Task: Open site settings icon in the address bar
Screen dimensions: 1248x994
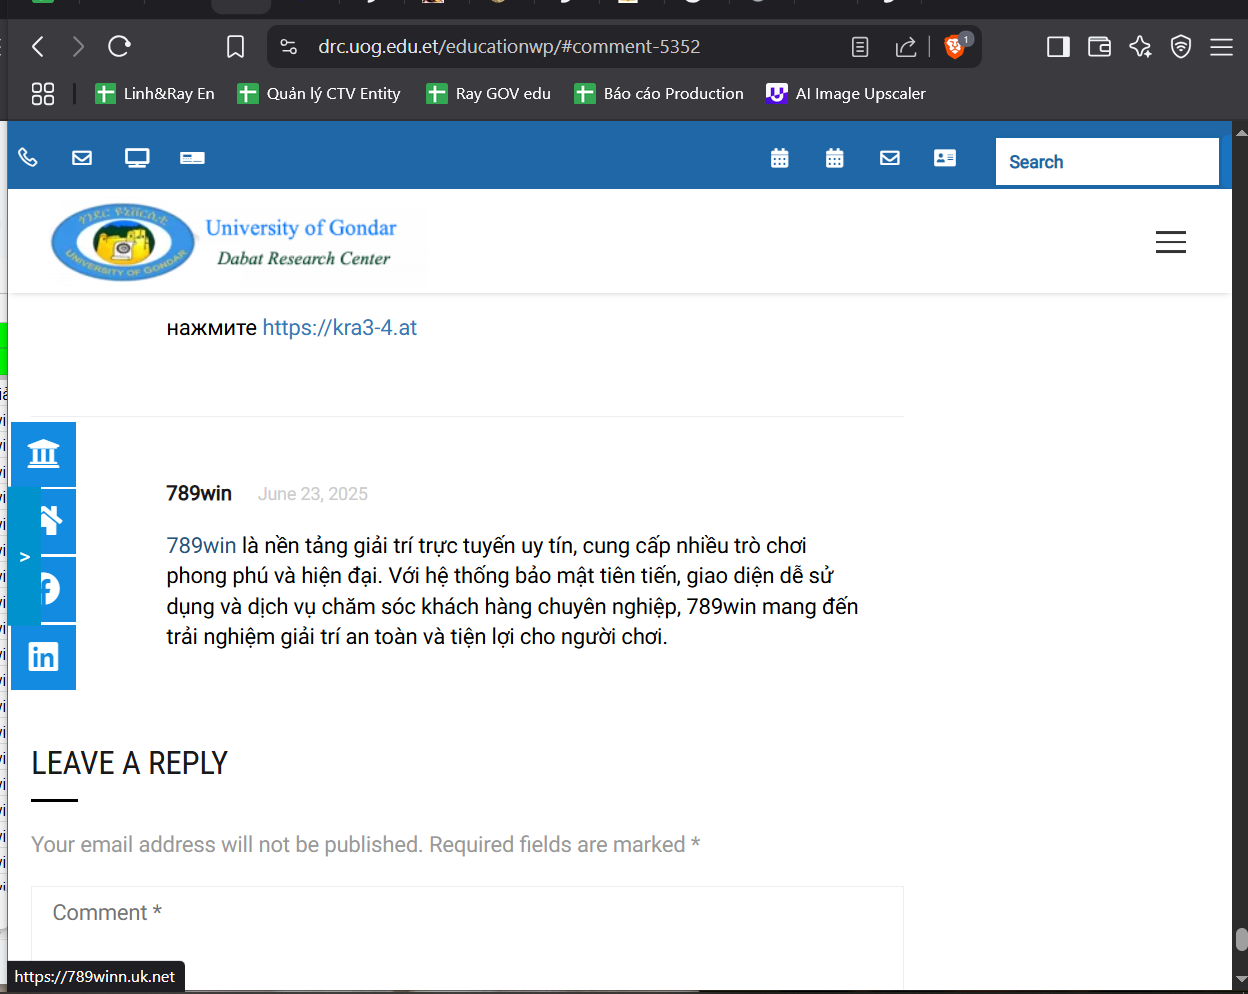Action: [289, 46]
